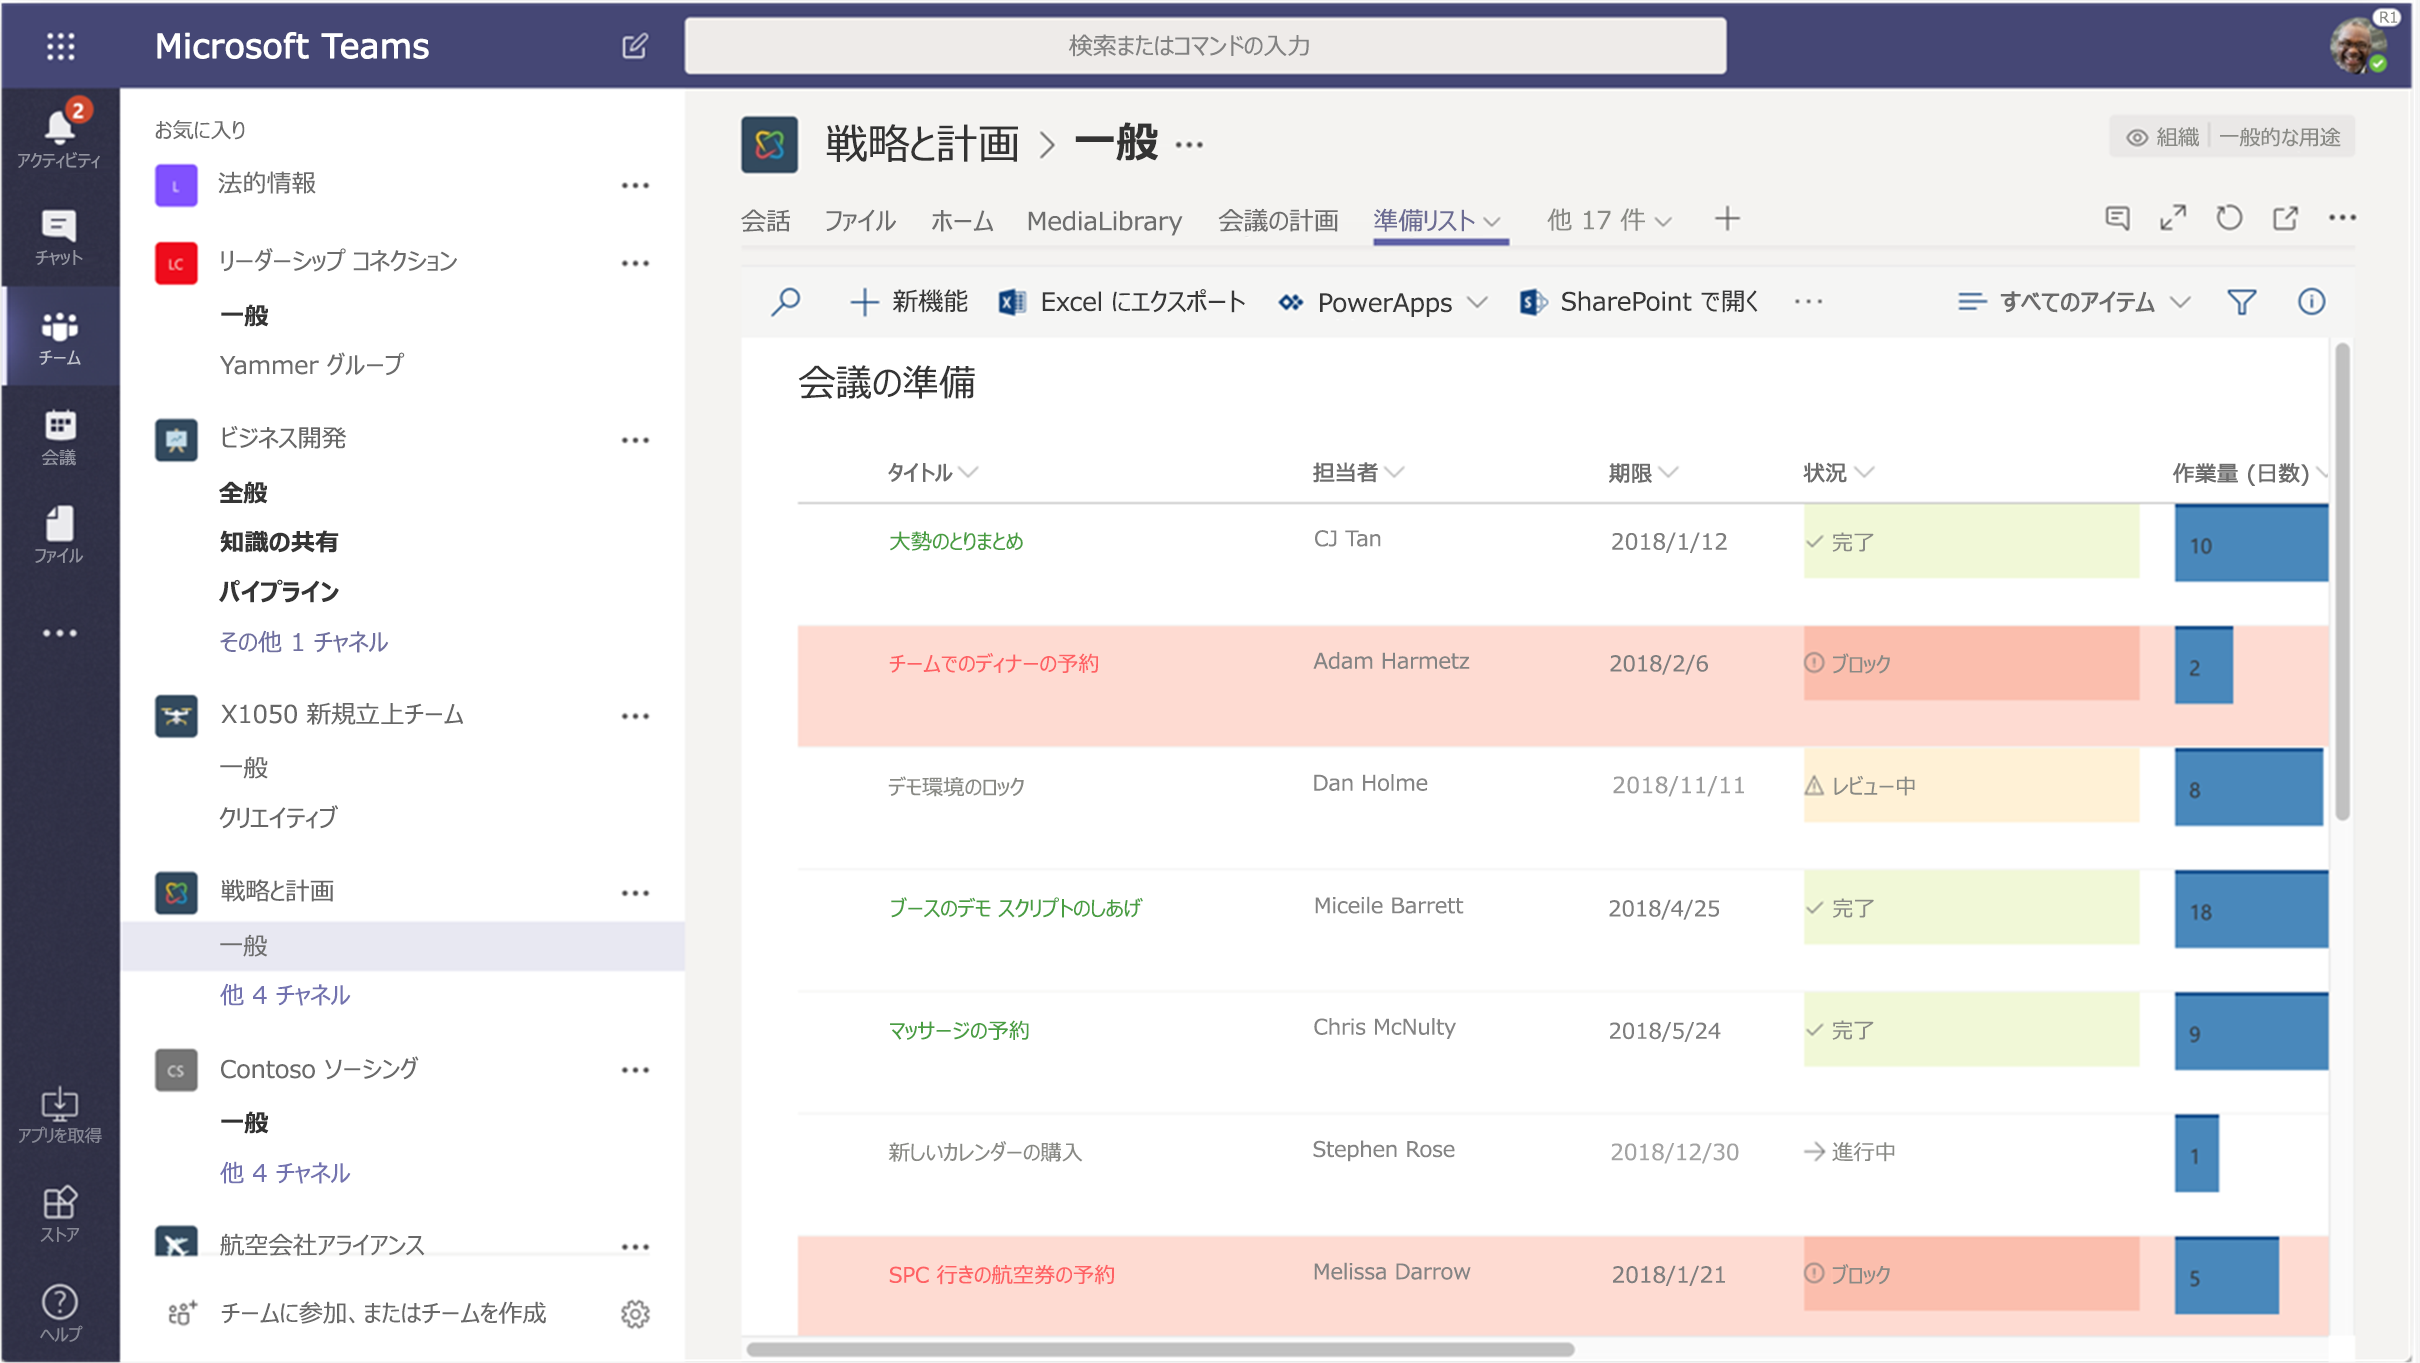
Task: Open the 担当者 column header menu
Action: (1358, 472)
